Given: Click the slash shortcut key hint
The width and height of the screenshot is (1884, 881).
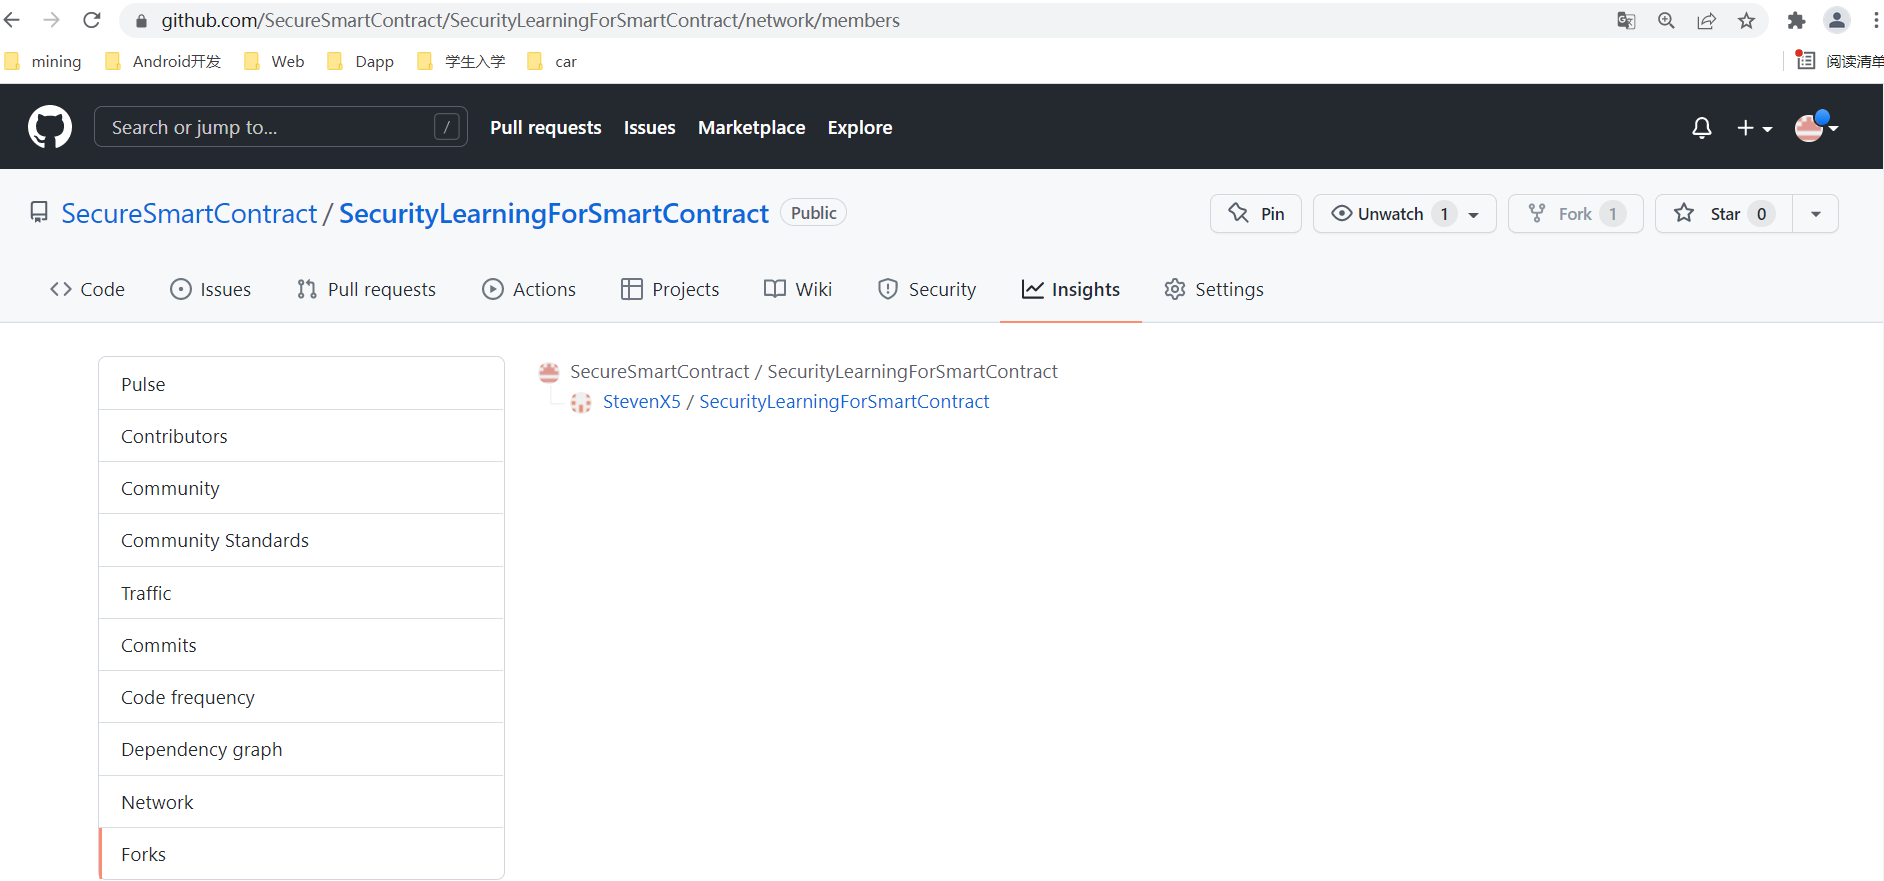Looking at the screenshot, I should [447, 127].
